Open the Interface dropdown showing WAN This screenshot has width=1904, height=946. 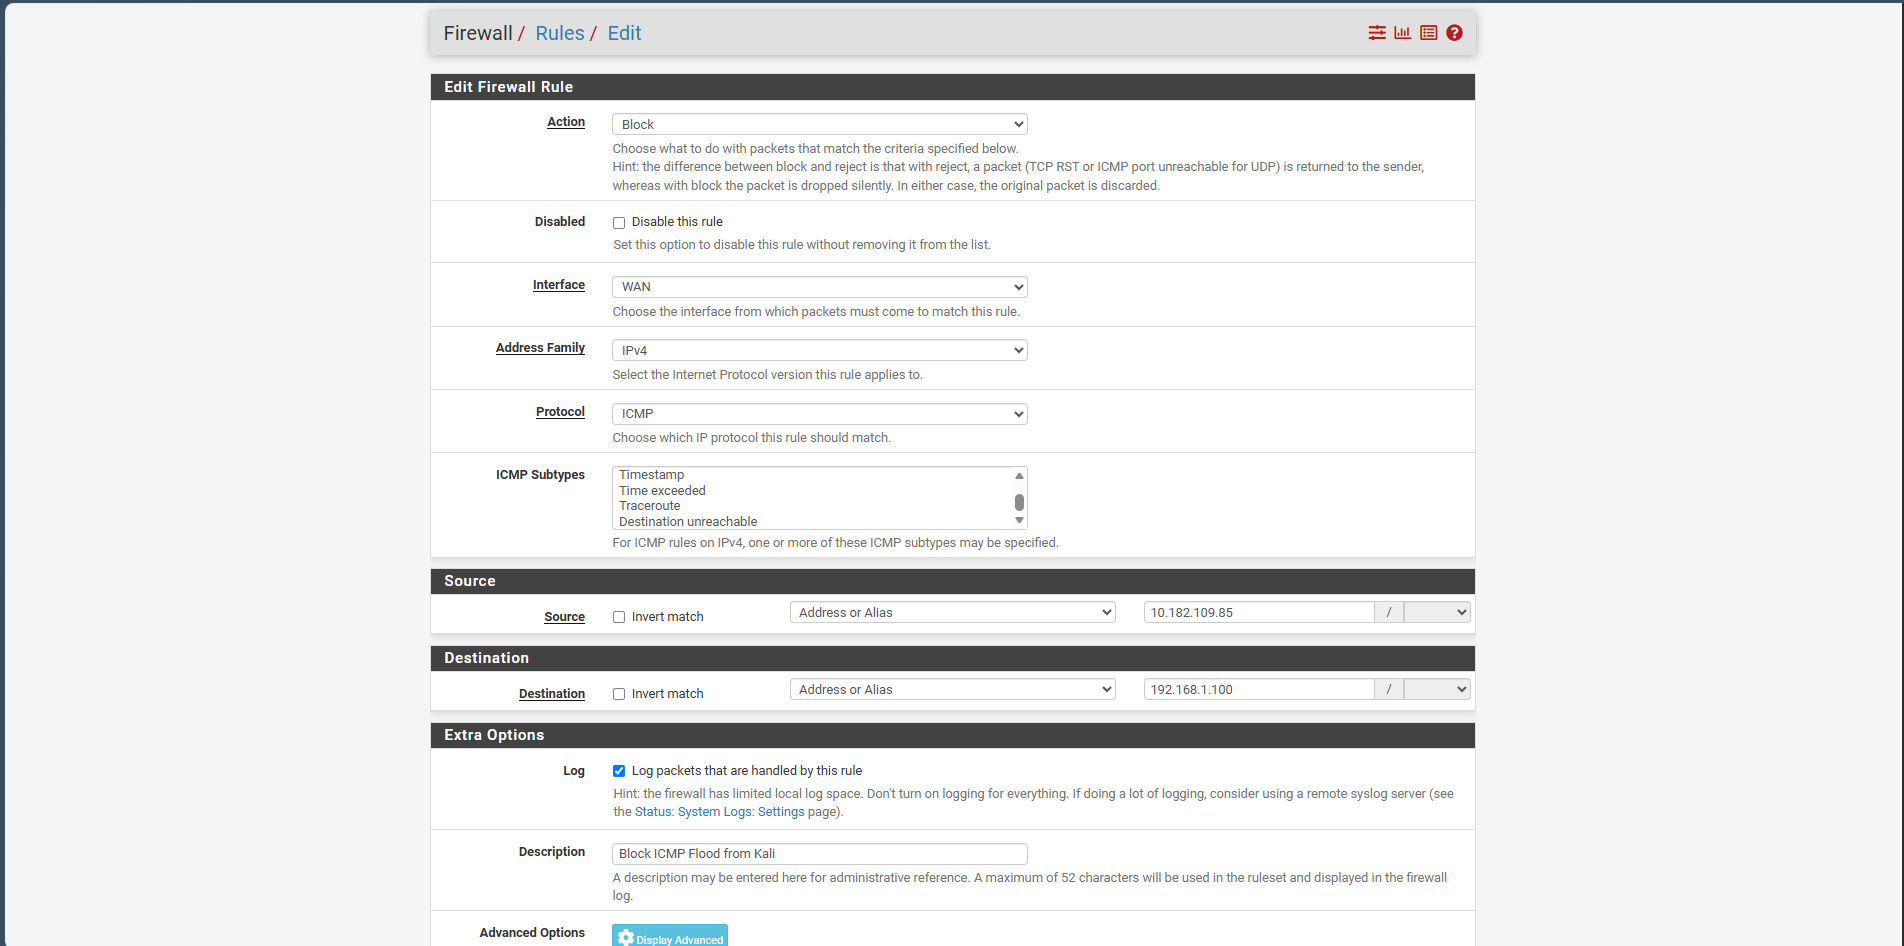pos(820,287)
